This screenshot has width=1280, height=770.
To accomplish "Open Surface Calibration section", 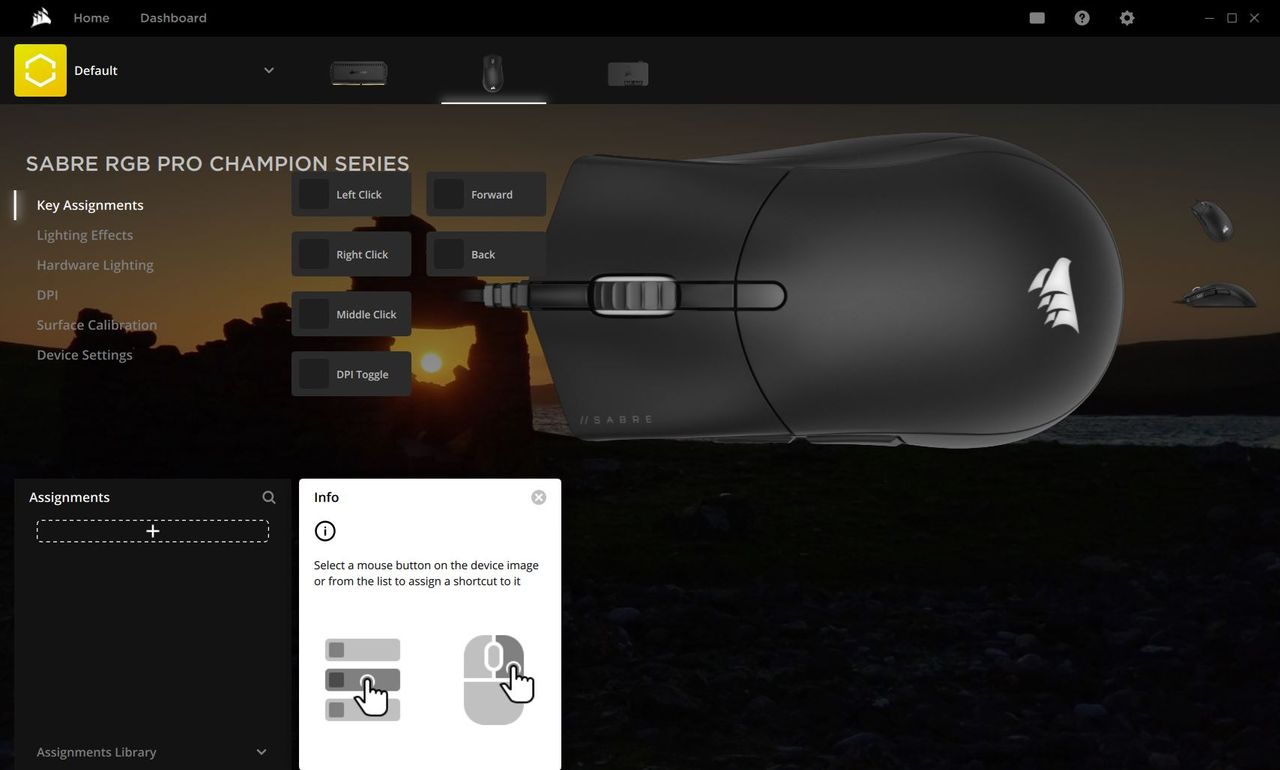I will 97,325.
